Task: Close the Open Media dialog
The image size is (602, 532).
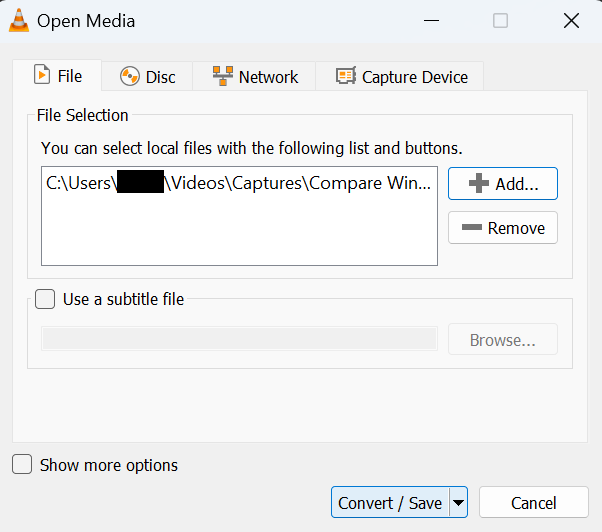Action: pos(571,20)
